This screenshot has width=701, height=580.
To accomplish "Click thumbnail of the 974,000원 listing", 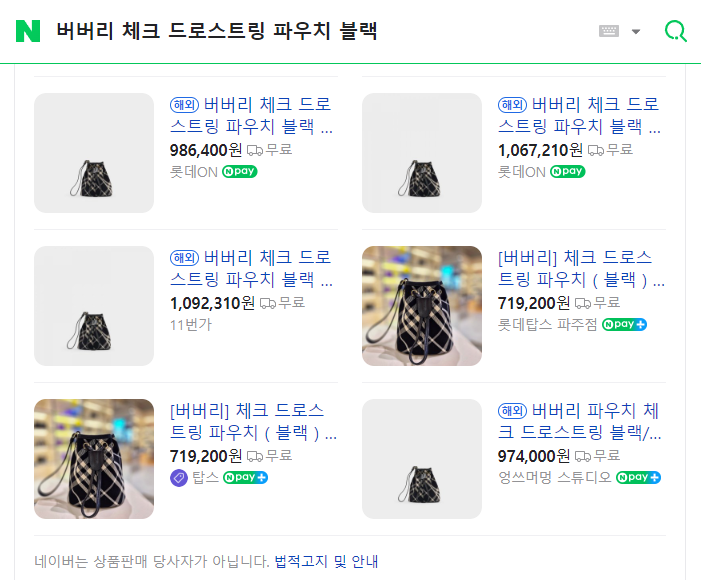I will pyautogui.click(x=422, y=459).
